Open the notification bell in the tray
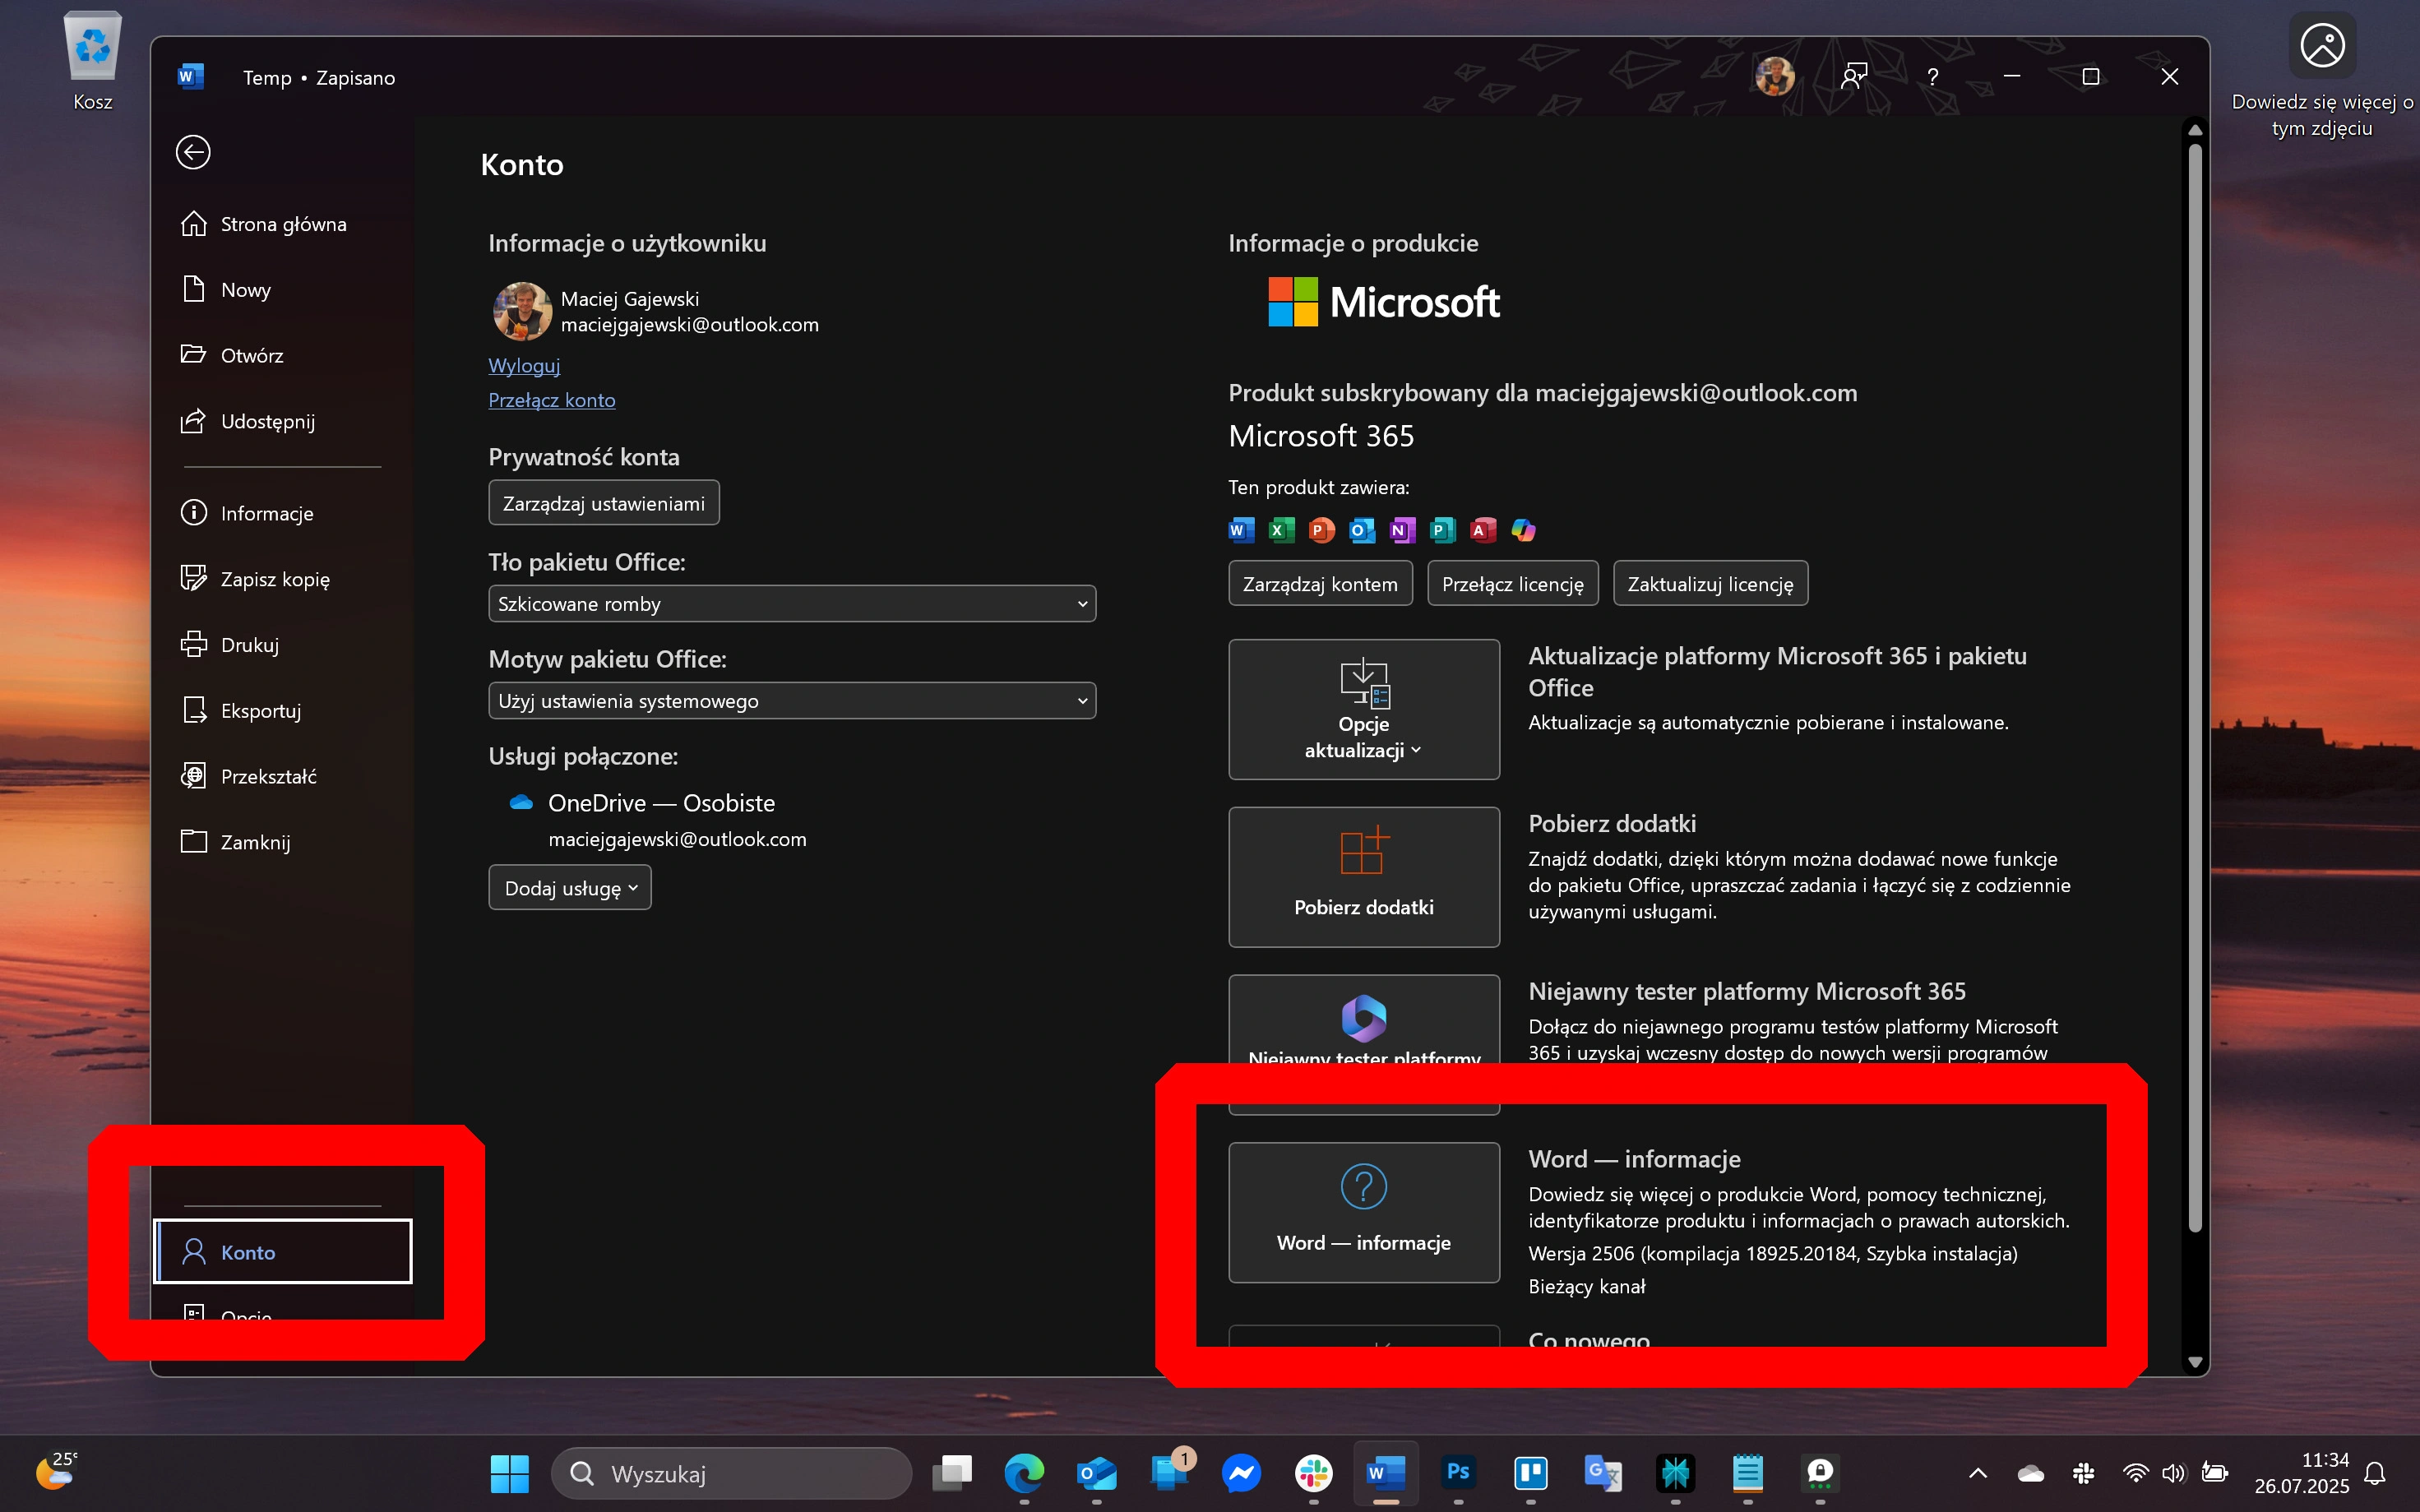 click(x=2375, y=1473)
